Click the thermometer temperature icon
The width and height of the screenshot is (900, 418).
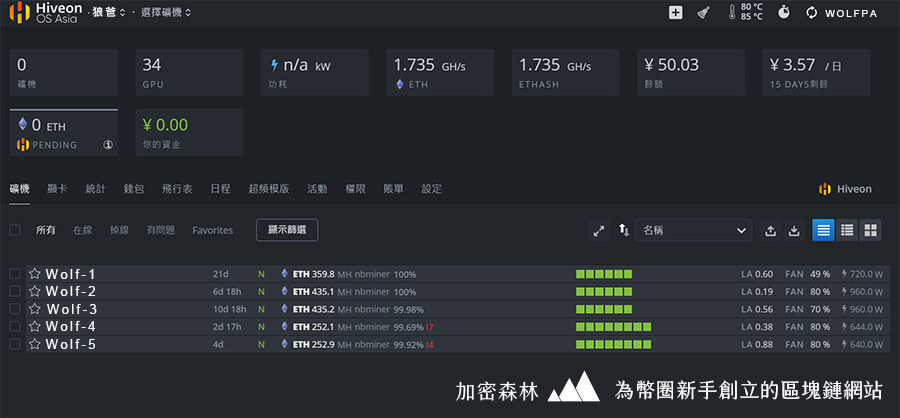pyautogui.click(x=732, y=12)
